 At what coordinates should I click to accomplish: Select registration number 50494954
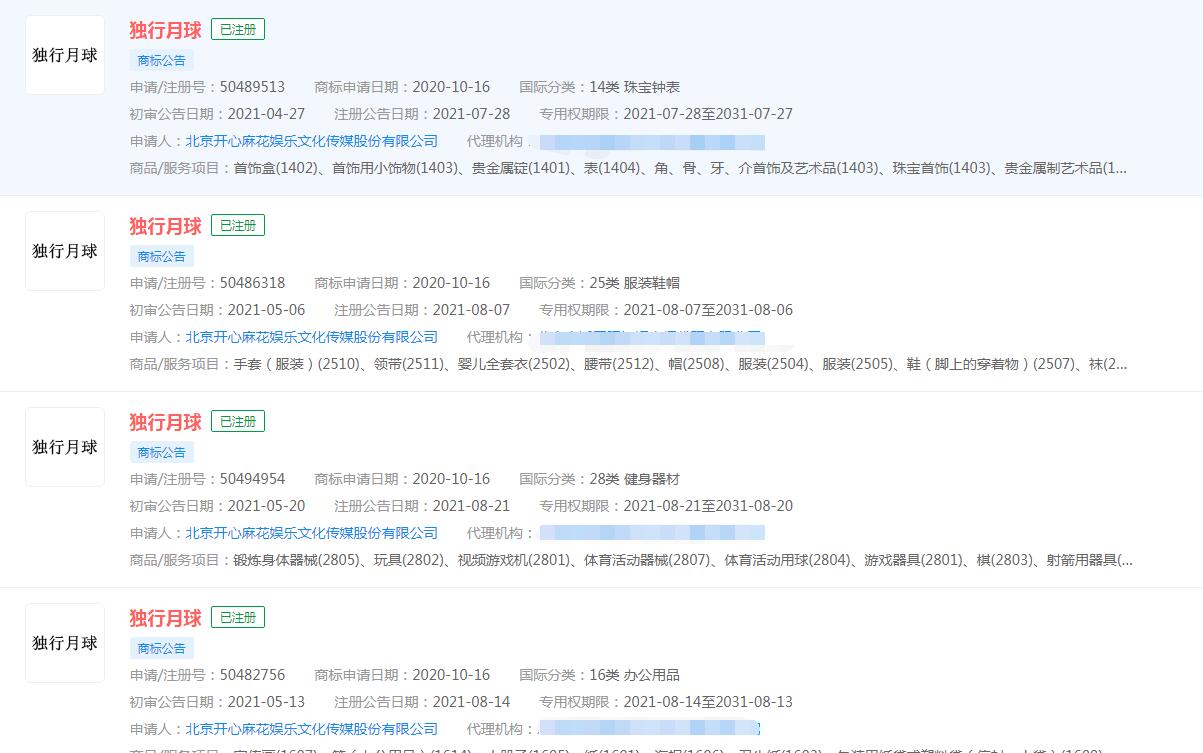point(252,479)
